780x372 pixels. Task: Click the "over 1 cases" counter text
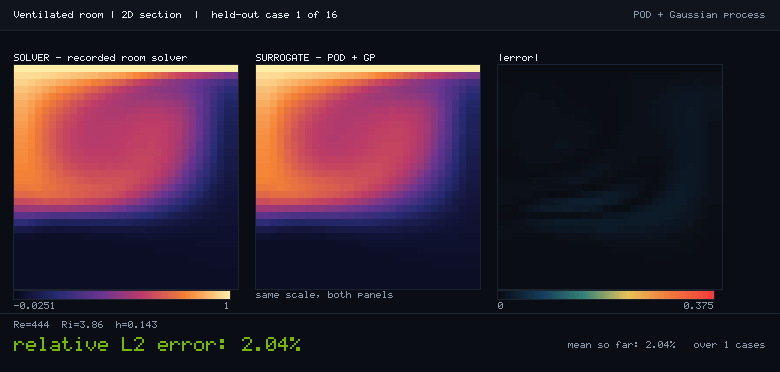tap(729, 345)
